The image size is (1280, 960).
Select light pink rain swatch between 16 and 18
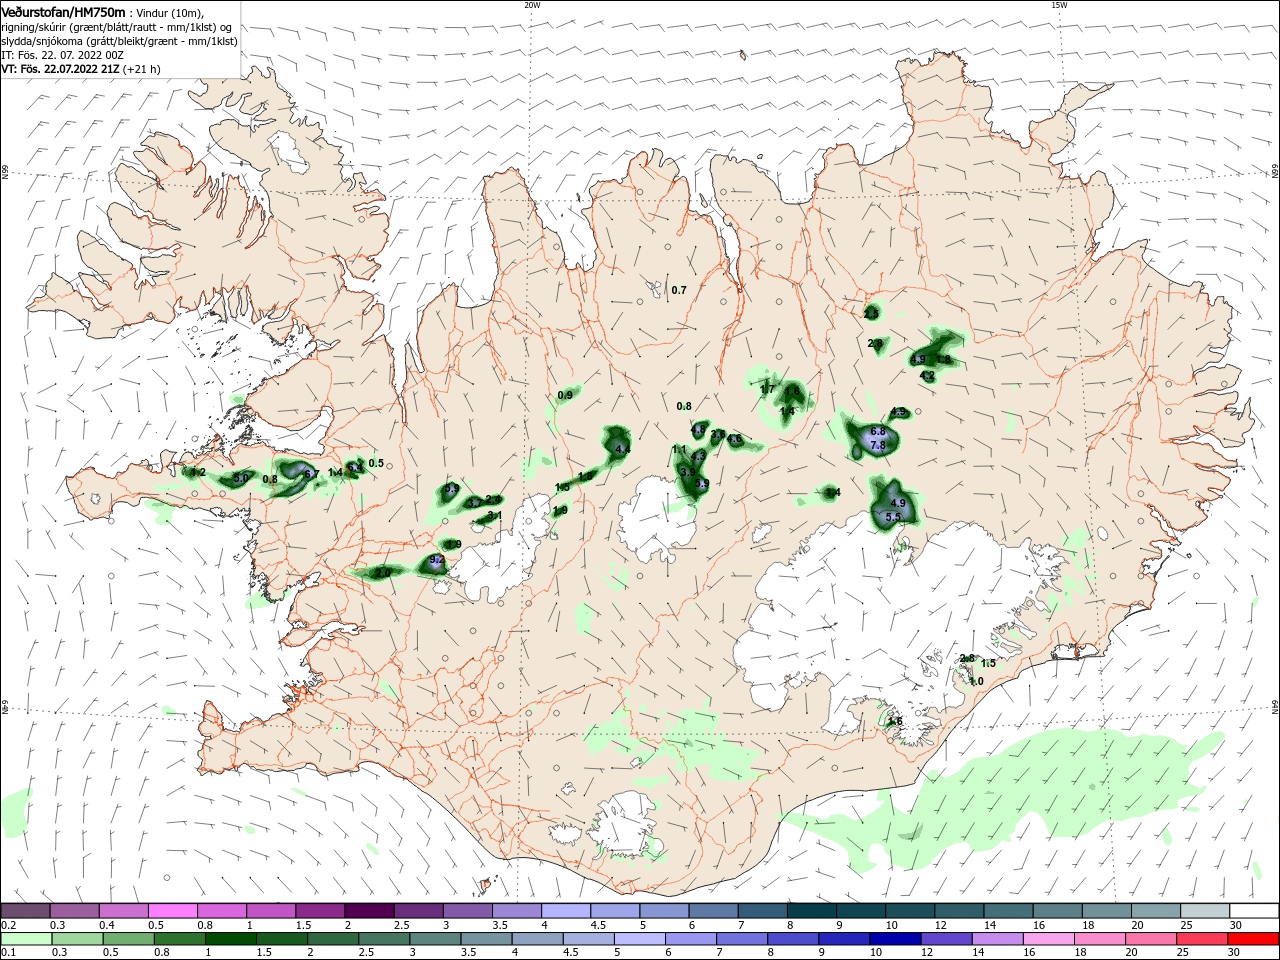[1048, 939]
